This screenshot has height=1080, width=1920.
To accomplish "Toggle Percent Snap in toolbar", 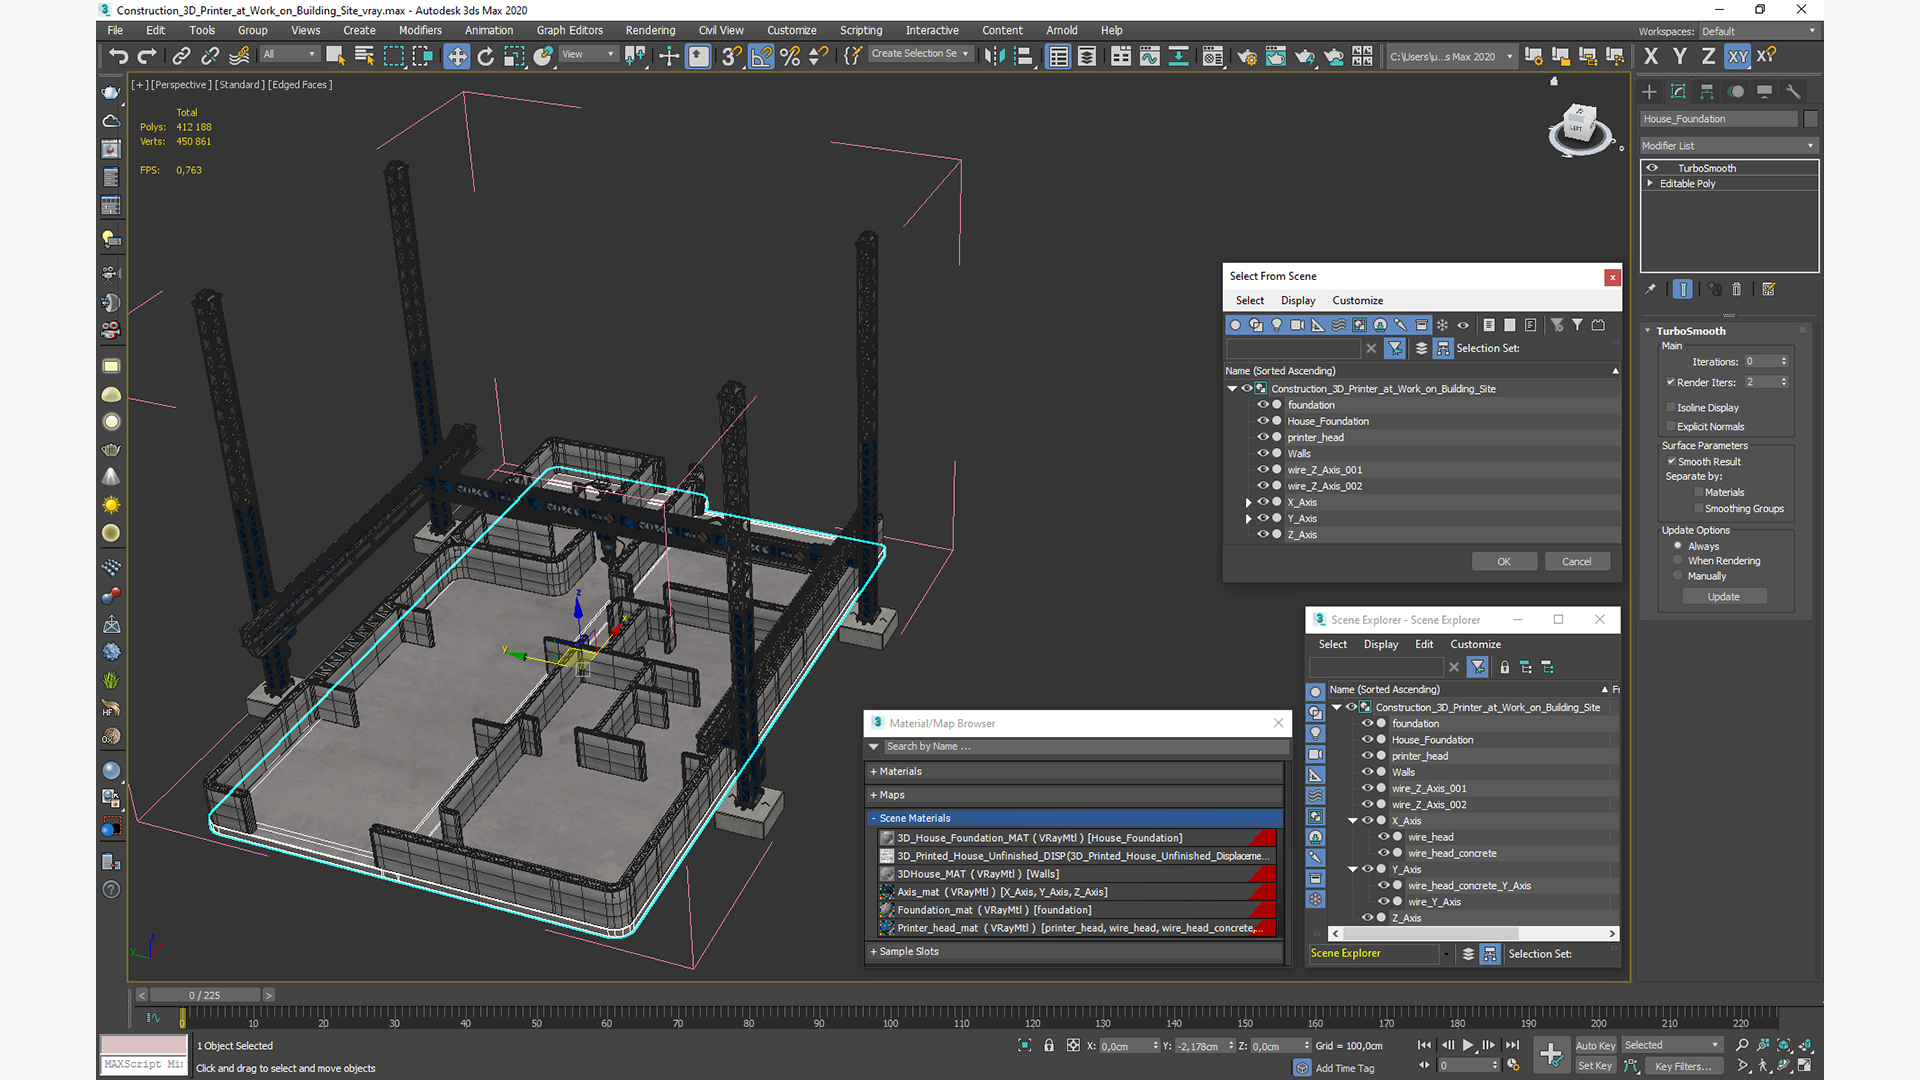I will pos(790,56).
